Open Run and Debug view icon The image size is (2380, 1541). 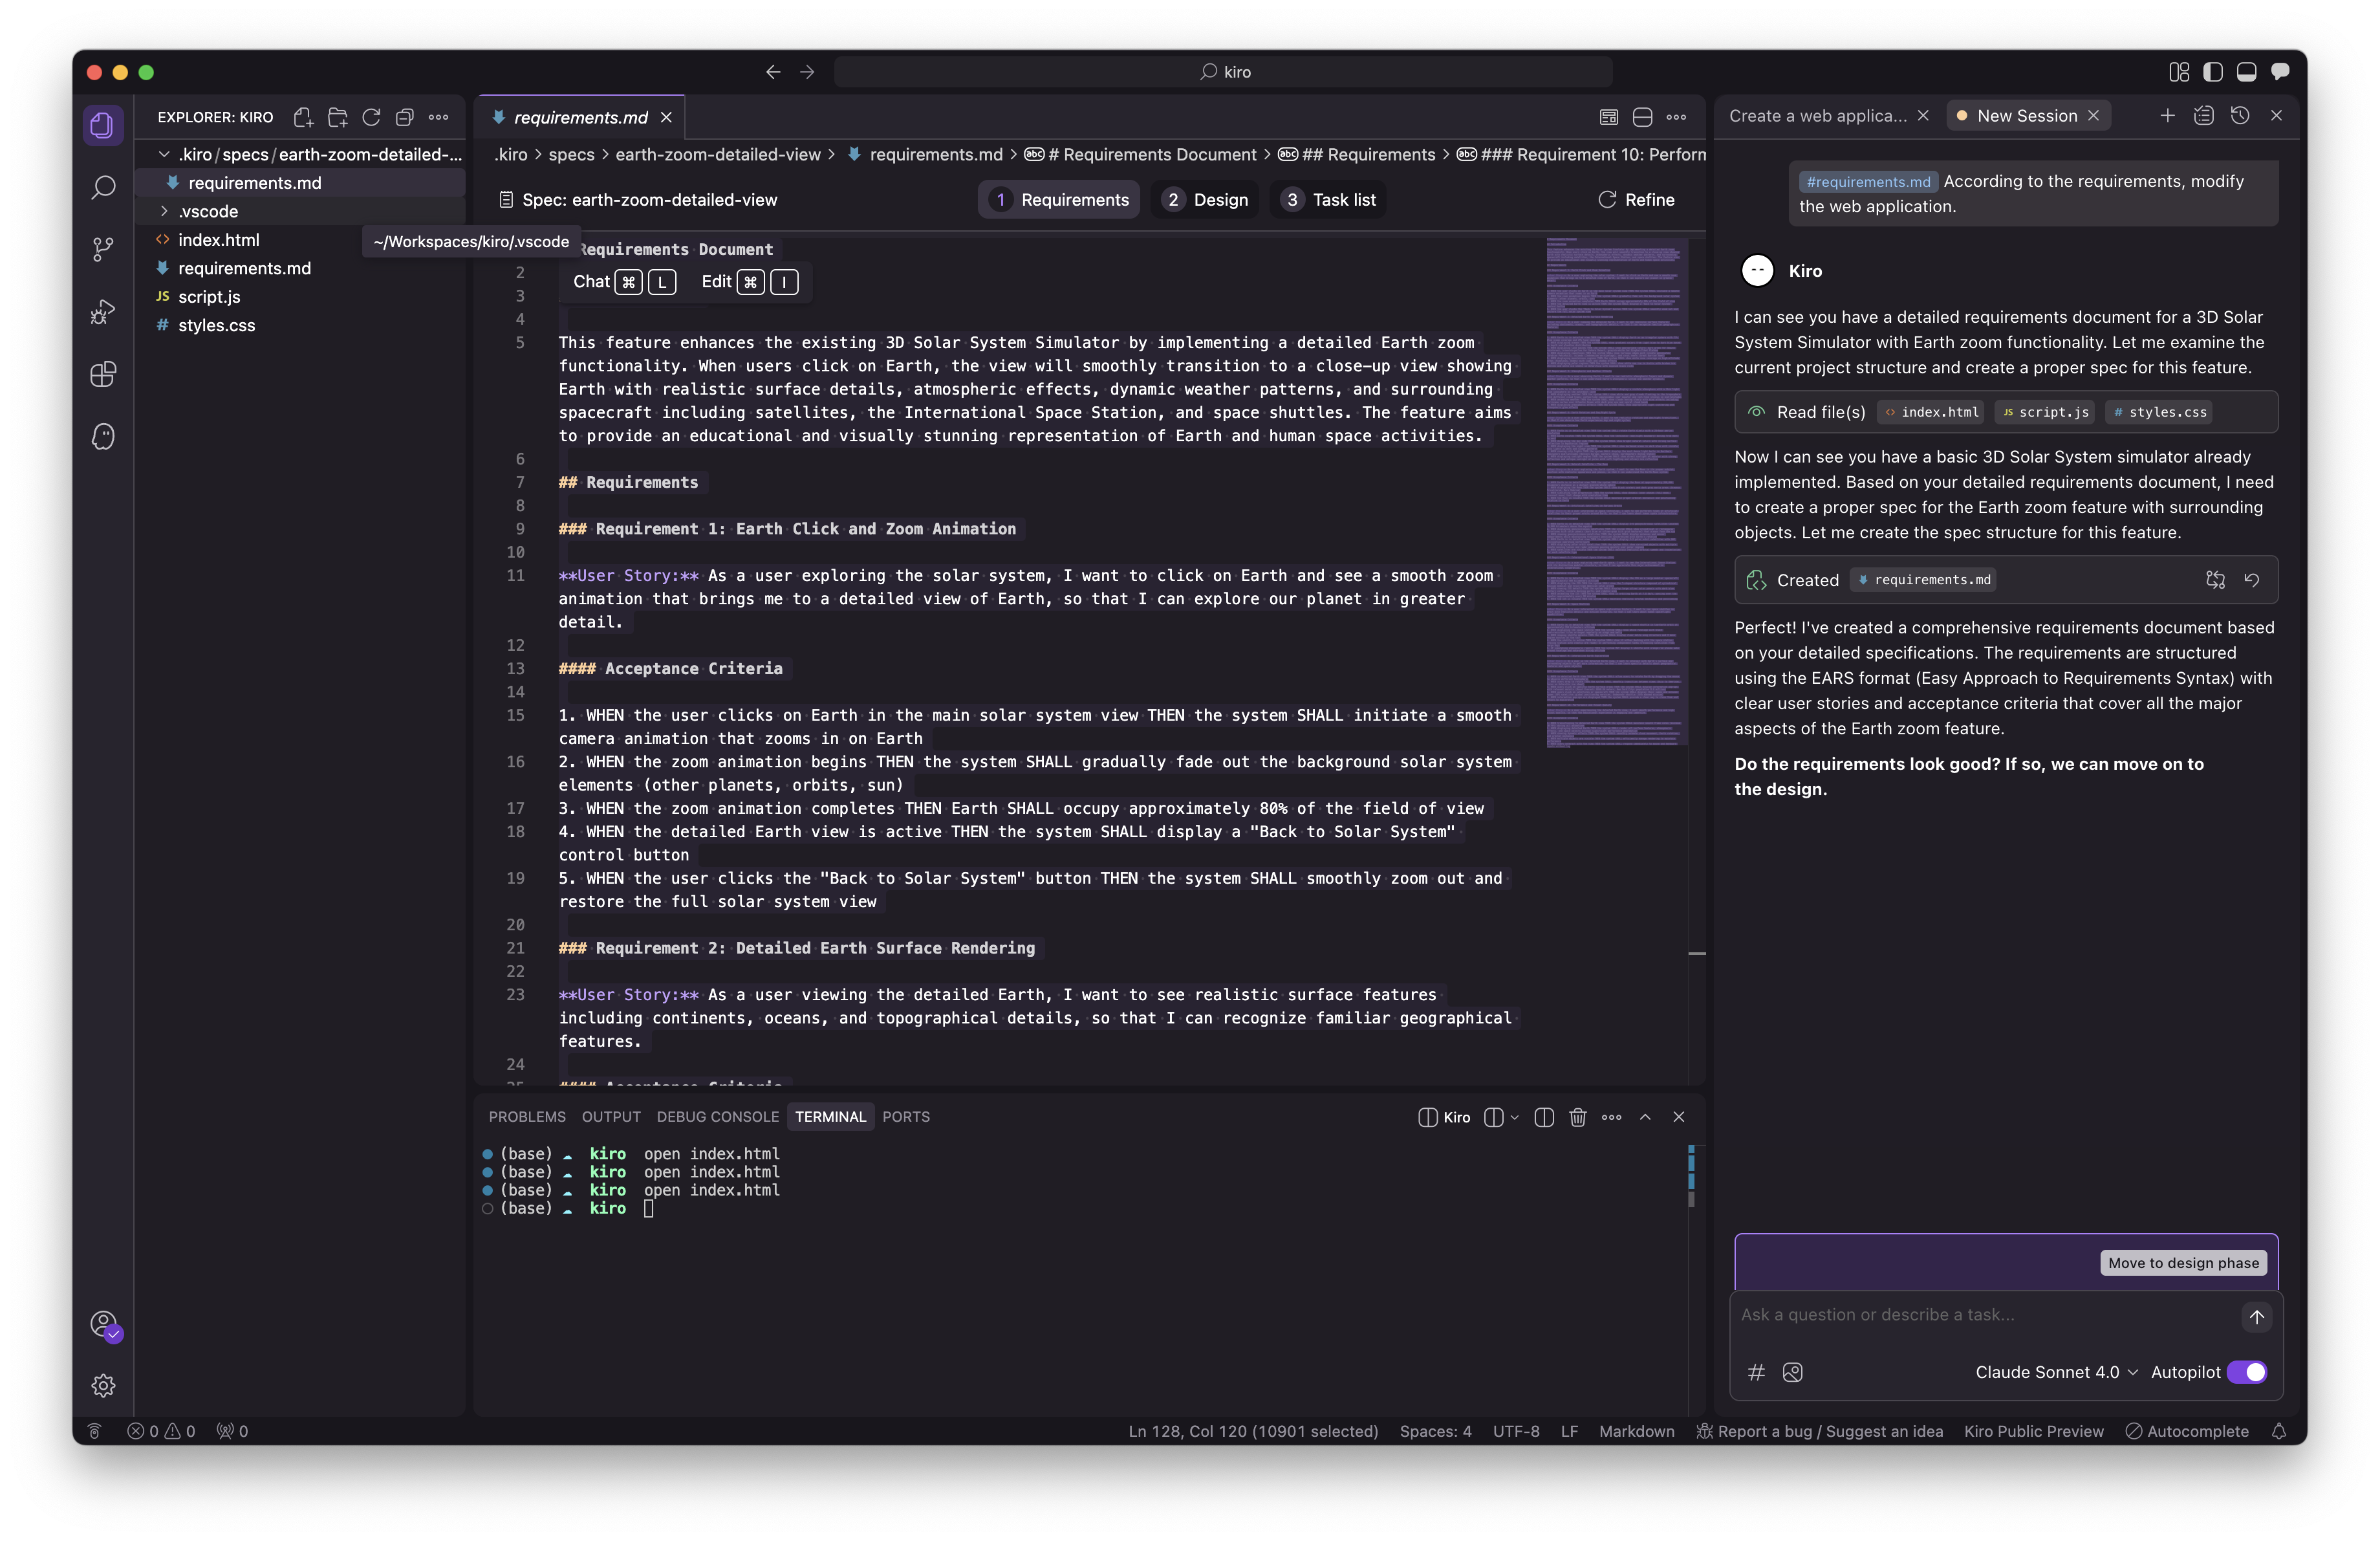(103, 312)
